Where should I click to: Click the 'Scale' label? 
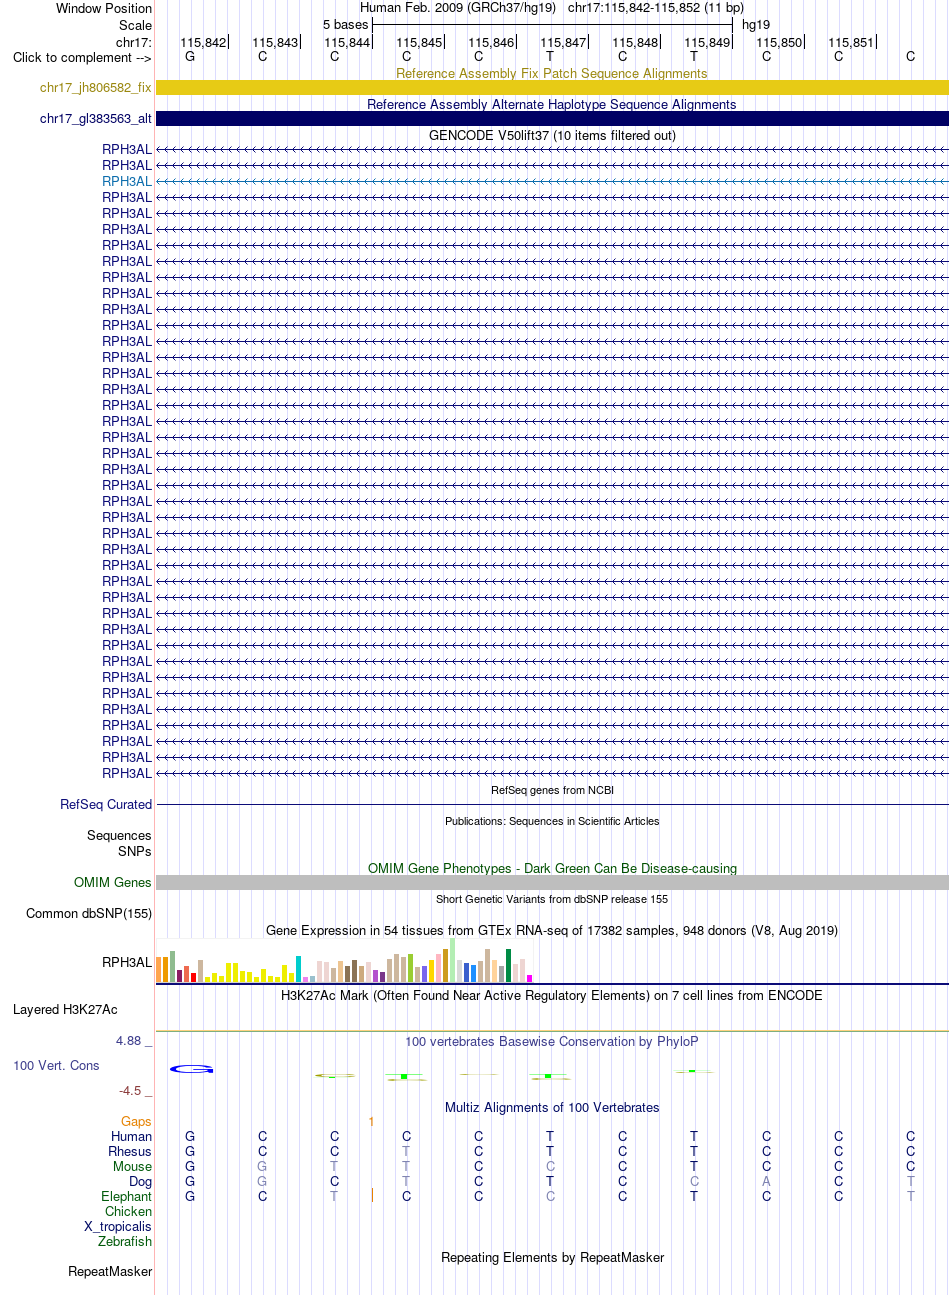pyautogui.click(x=135, y=25)
